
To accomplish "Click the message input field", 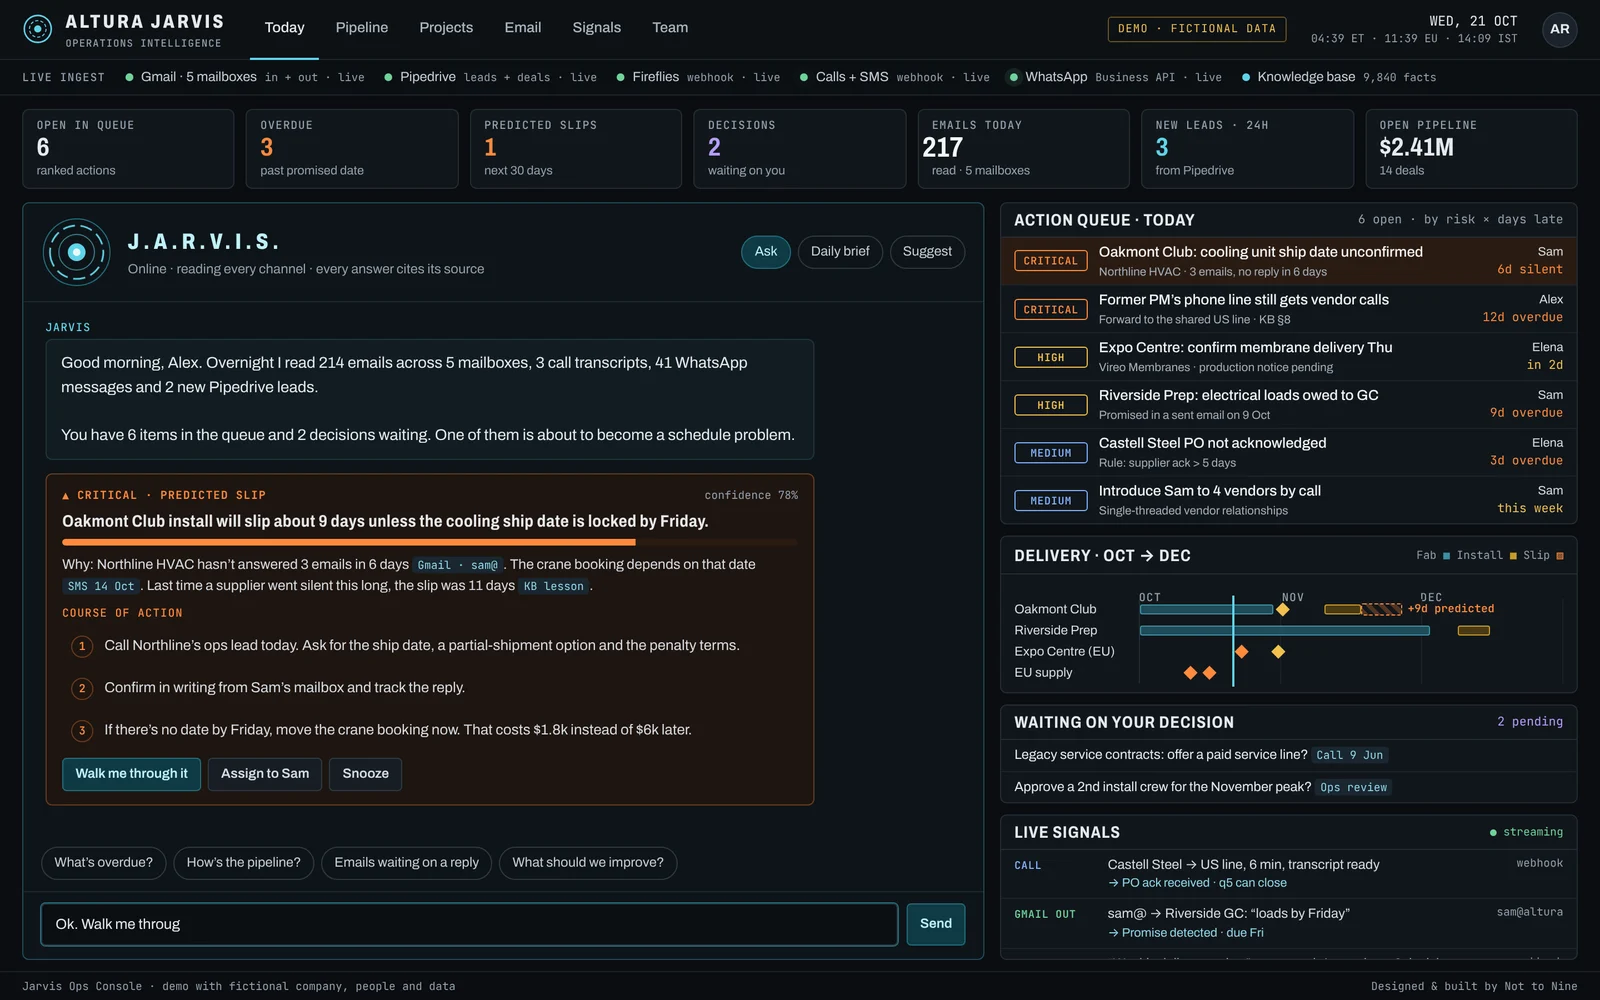I will click(x=469, y=924).
